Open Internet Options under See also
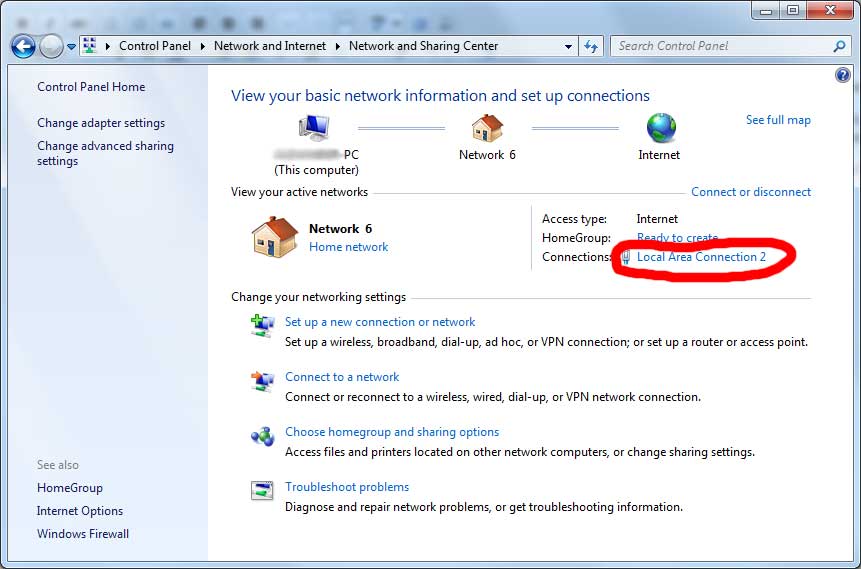 80,511
